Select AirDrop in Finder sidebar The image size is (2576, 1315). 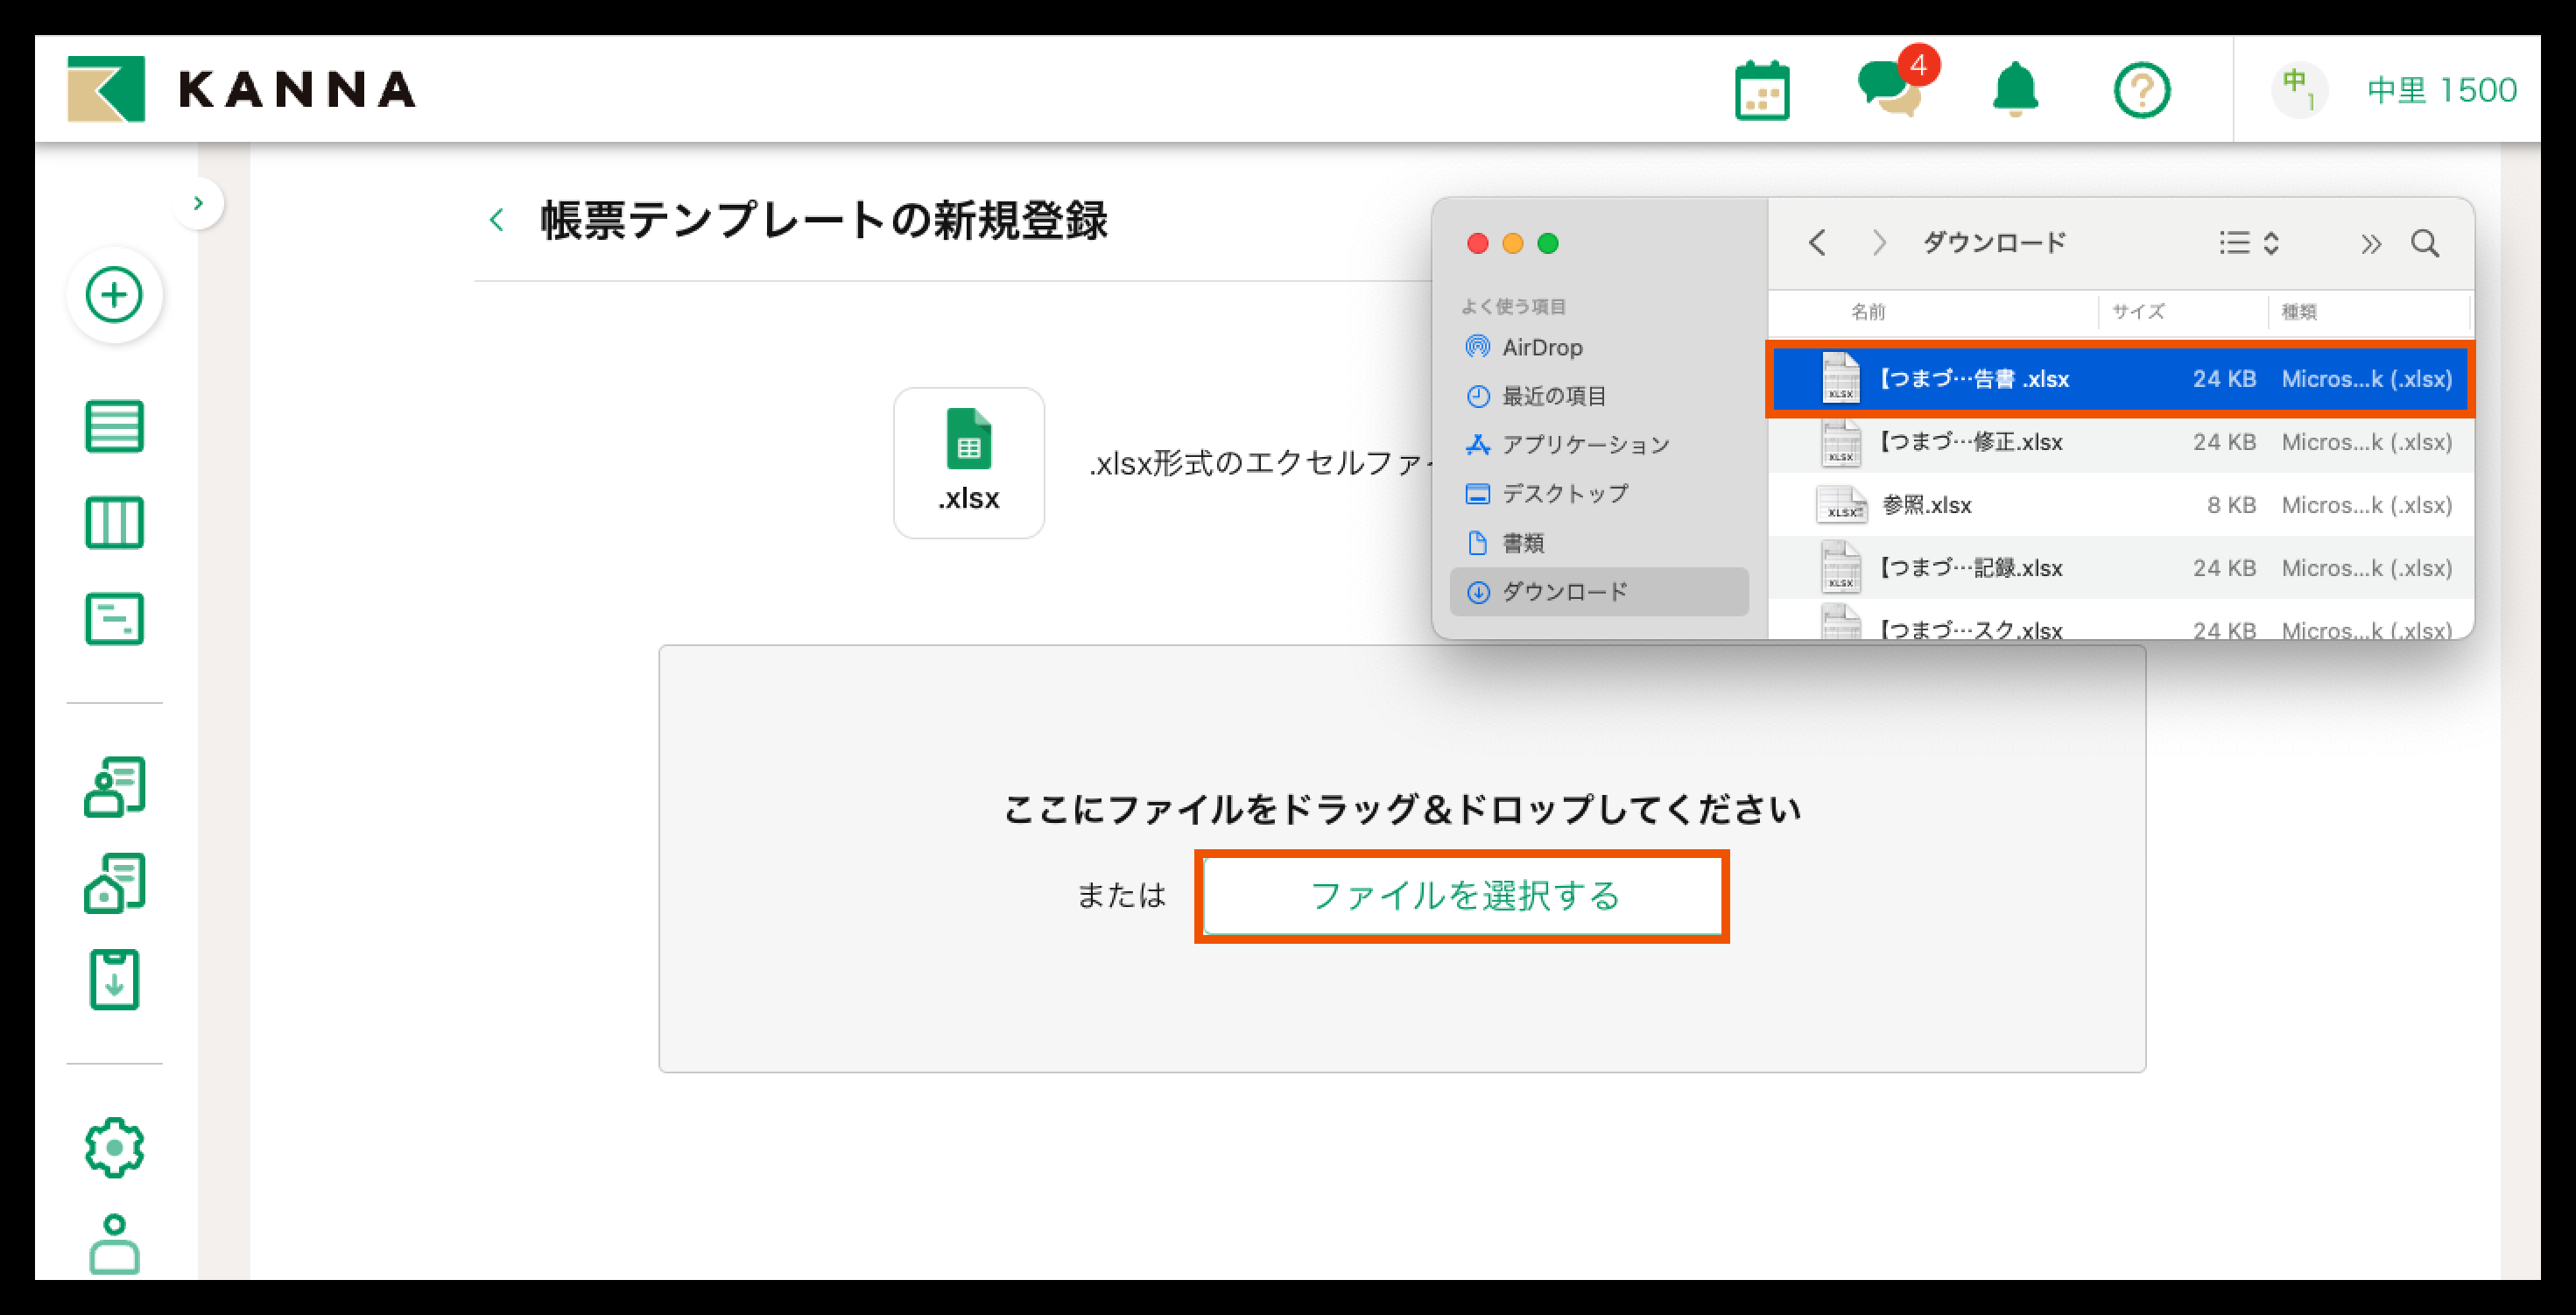click(x=1541, y=347)
